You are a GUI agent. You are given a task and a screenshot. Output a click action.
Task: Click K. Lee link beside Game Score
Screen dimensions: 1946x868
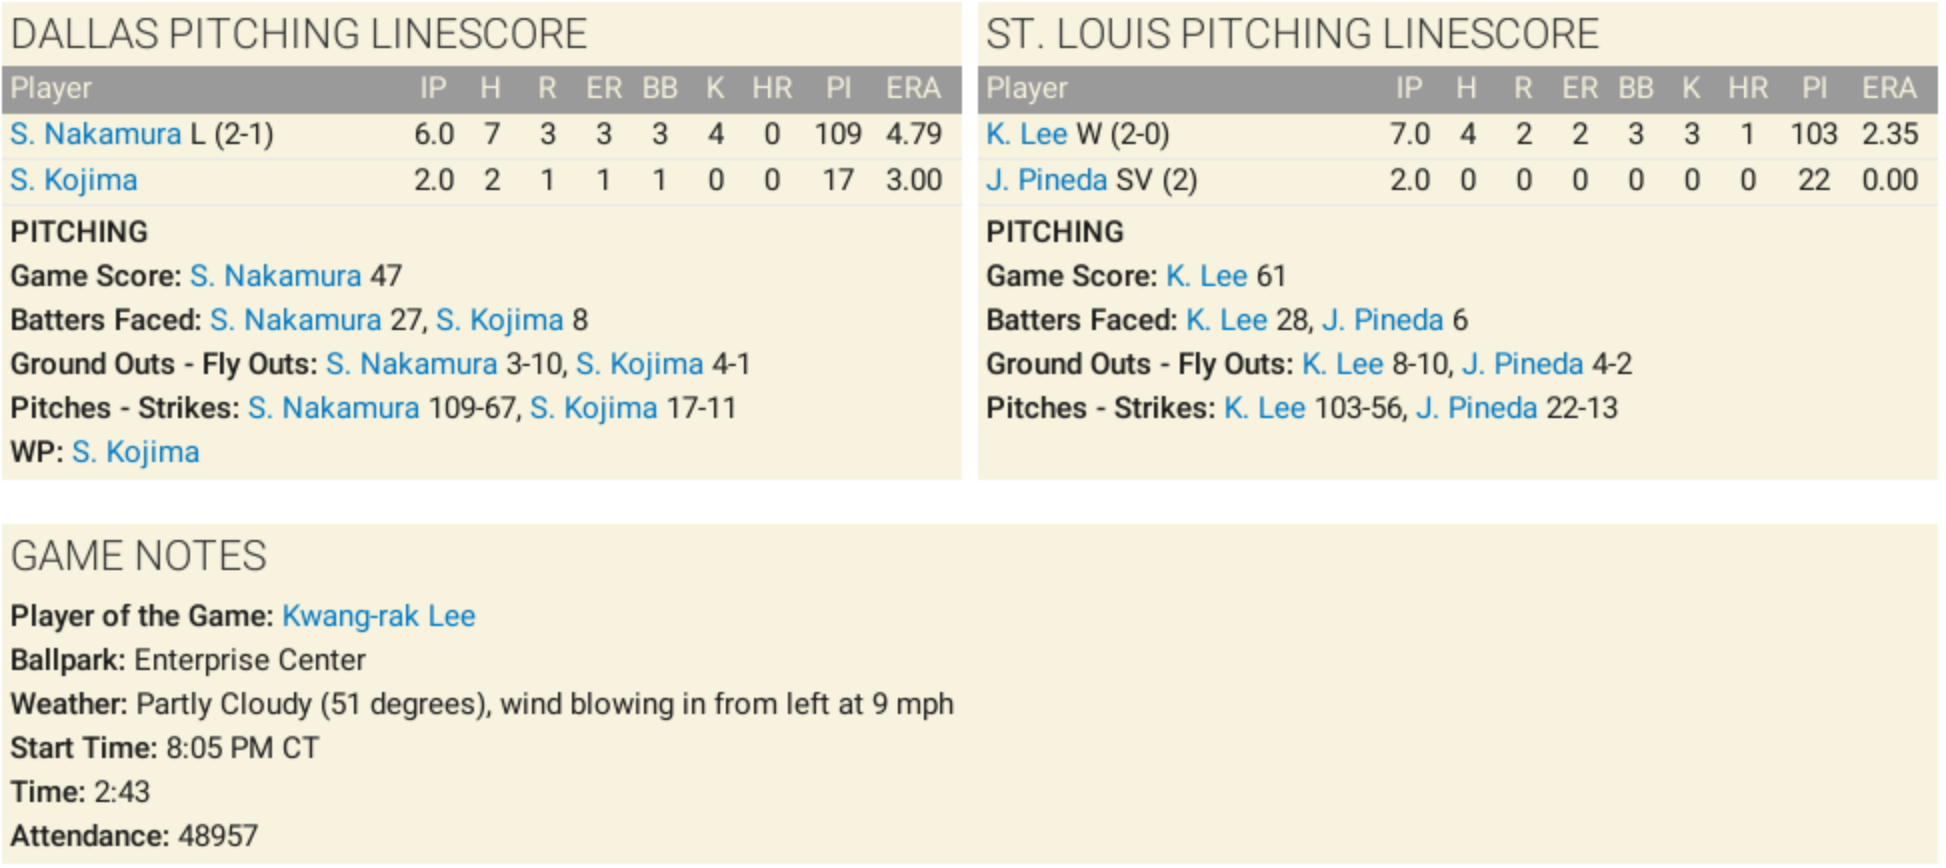pyautogui.click(x=1206, y=276)
